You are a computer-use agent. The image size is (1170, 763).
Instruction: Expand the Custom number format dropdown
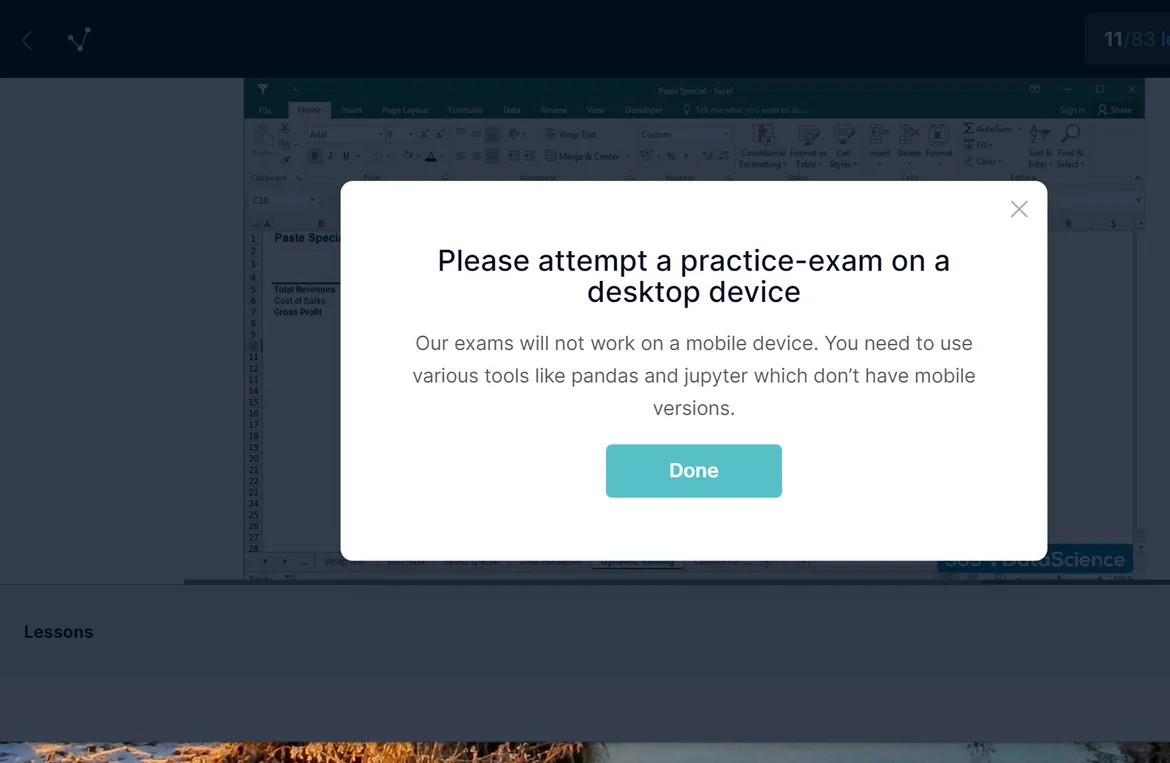(726, 135)
